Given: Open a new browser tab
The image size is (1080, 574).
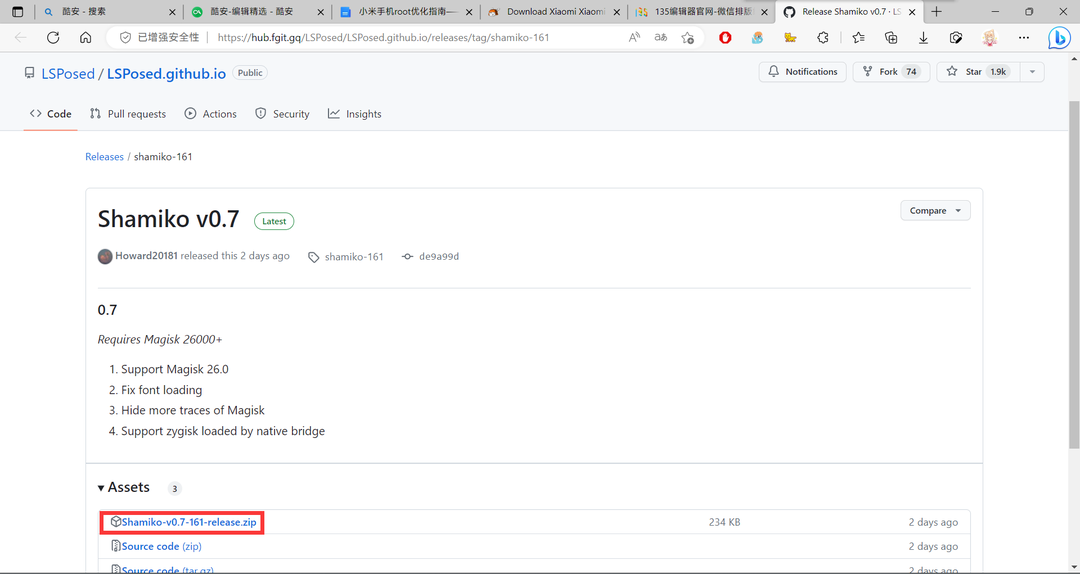Looking at the screenshot, I should [x=936, y=12].
